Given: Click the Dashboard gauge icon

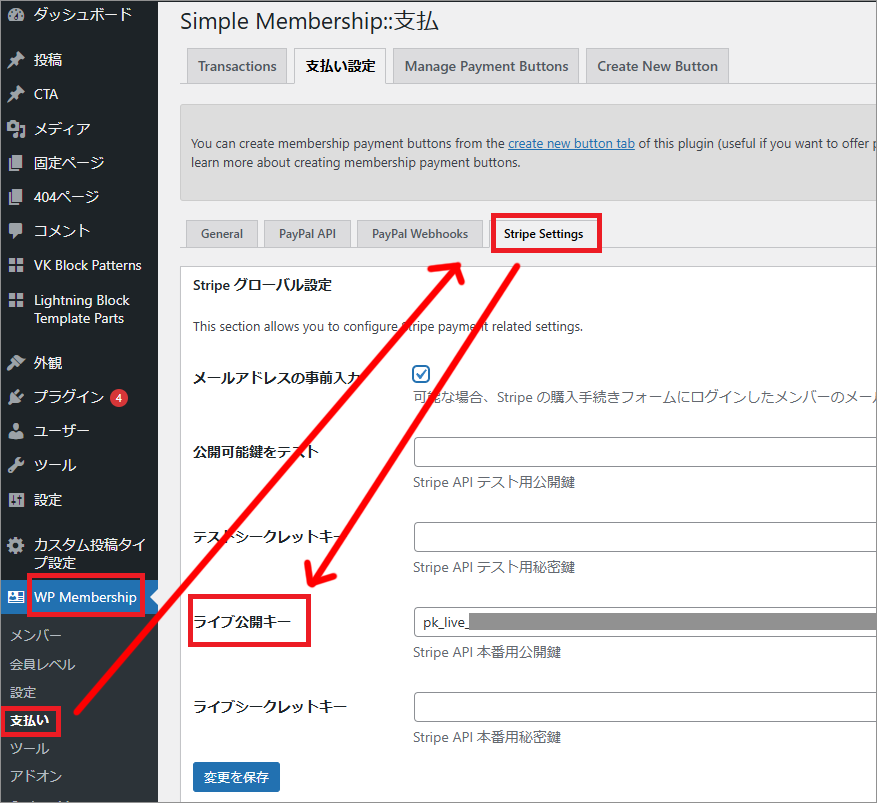Looking at the screenshot, I should coord(16,14).
